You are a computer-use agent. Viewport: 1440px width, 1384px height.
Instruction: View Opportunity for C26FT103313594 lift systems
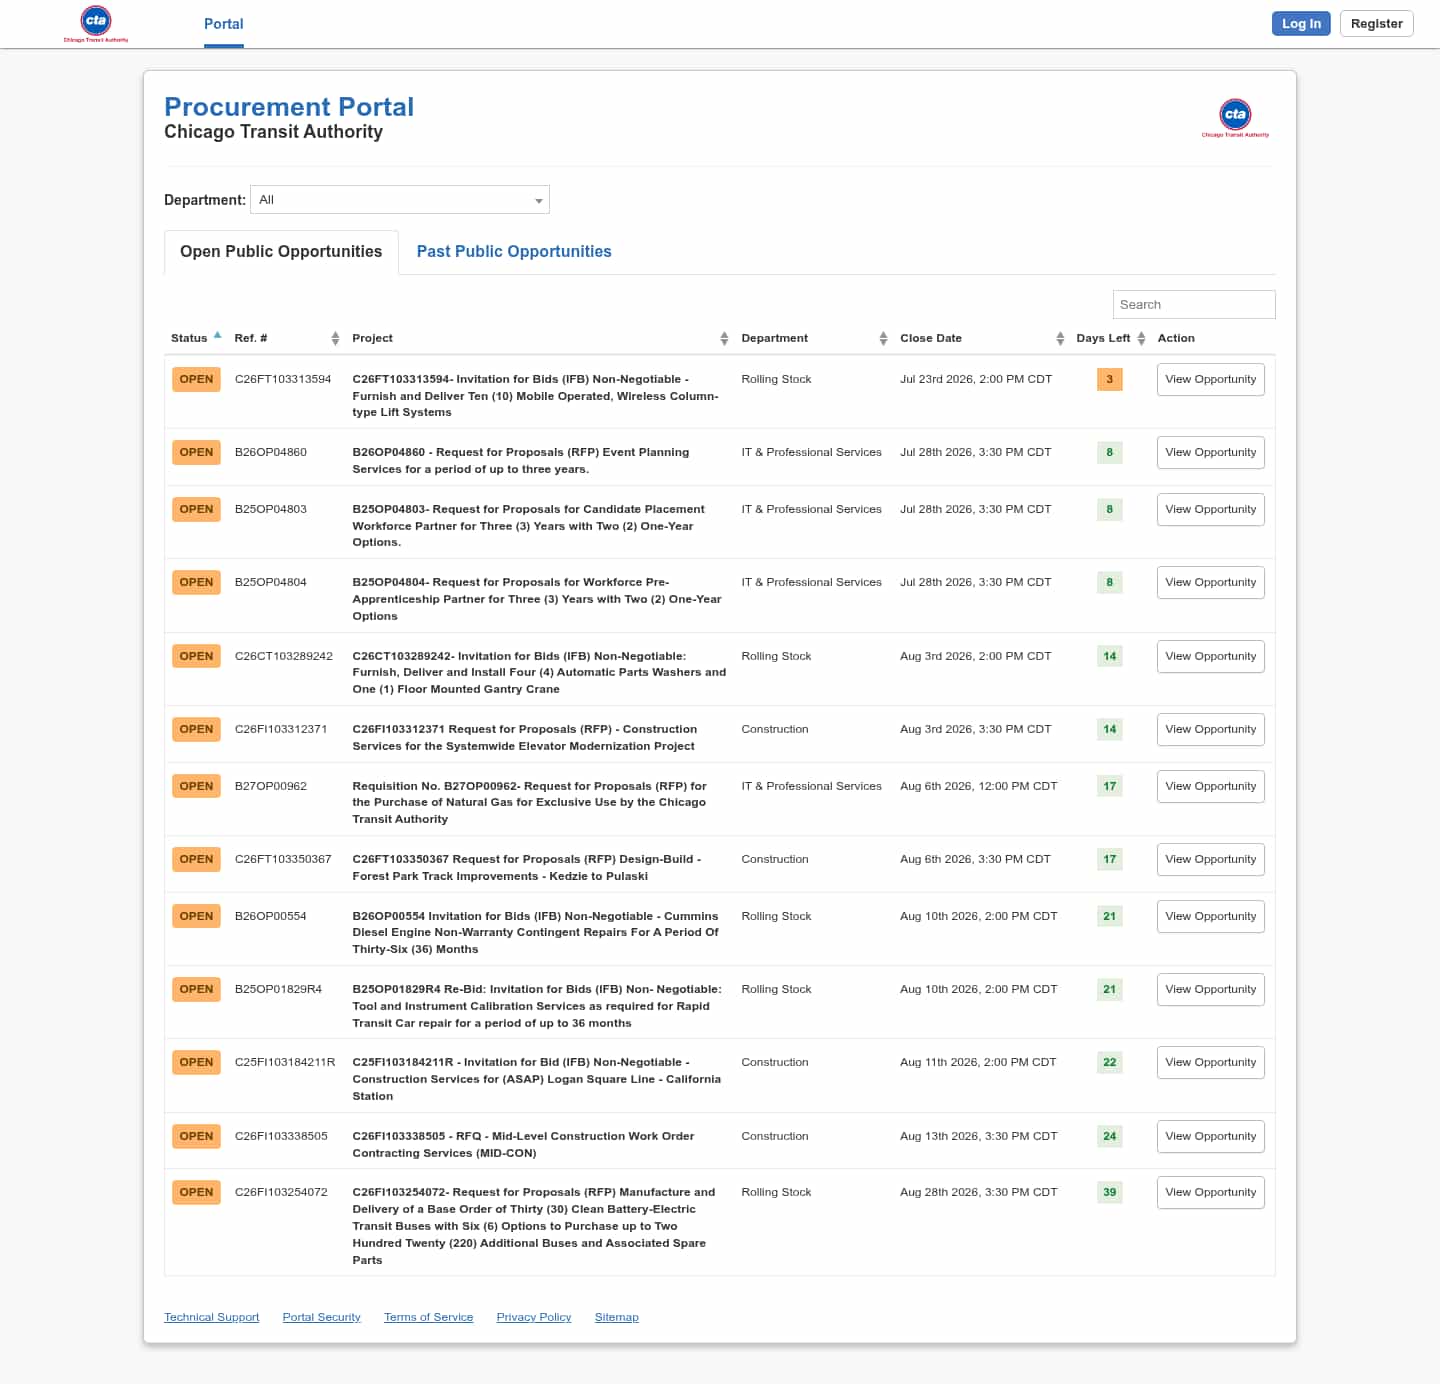coord(1210,380)
